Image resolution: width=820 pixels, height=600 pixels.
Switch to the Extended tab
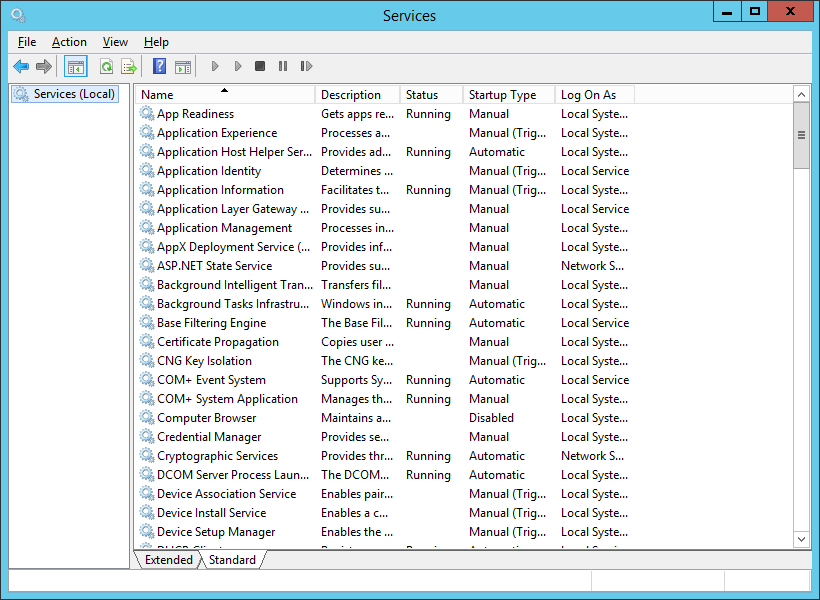[x=169, y=560]
